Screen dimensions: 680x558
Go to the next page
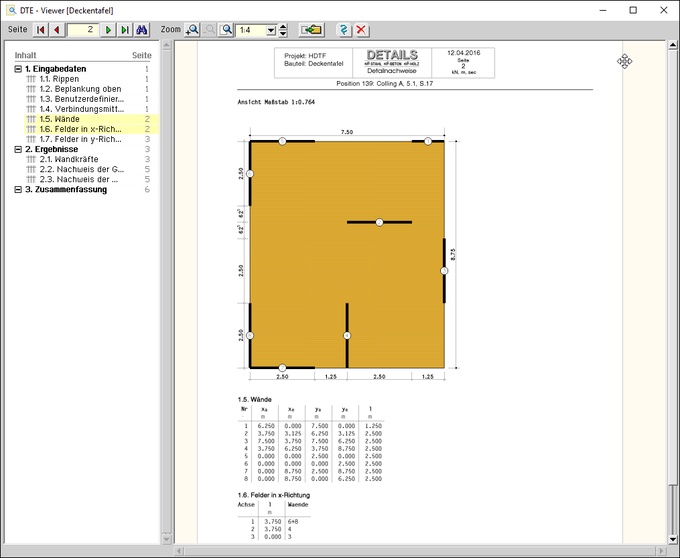point(110,30)
